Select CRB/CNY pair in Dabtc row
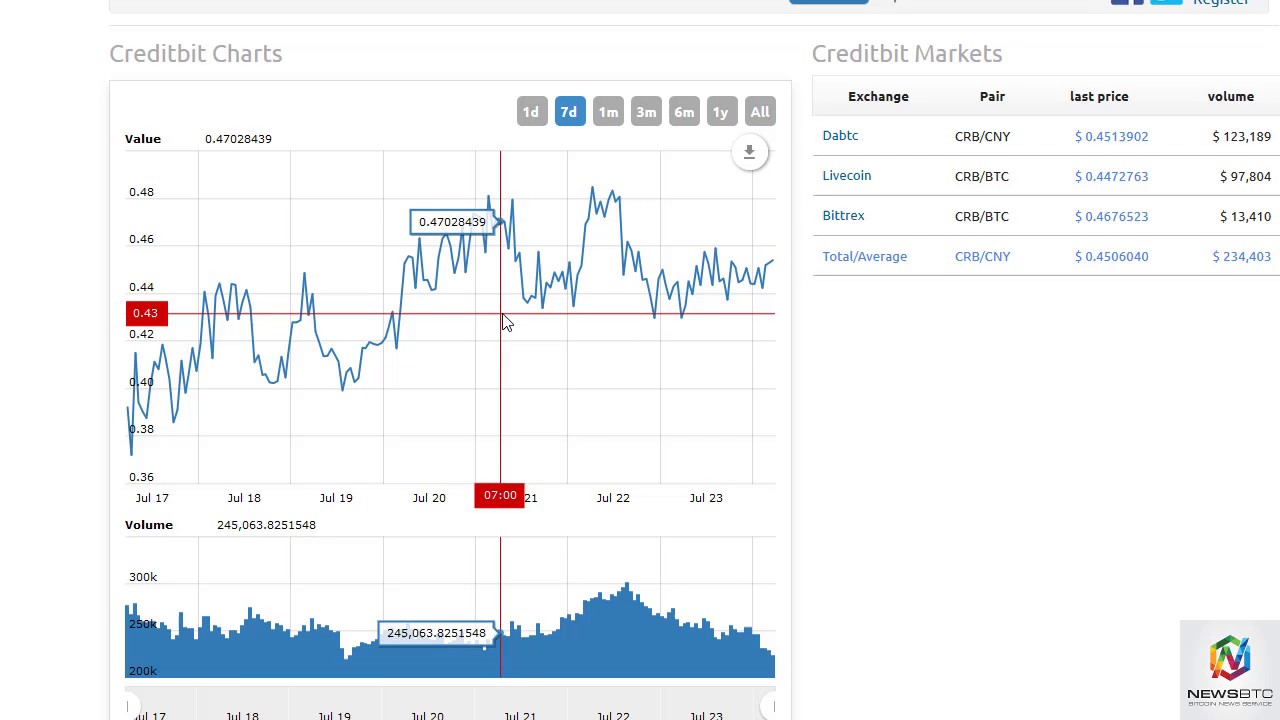 coord(982,136)
